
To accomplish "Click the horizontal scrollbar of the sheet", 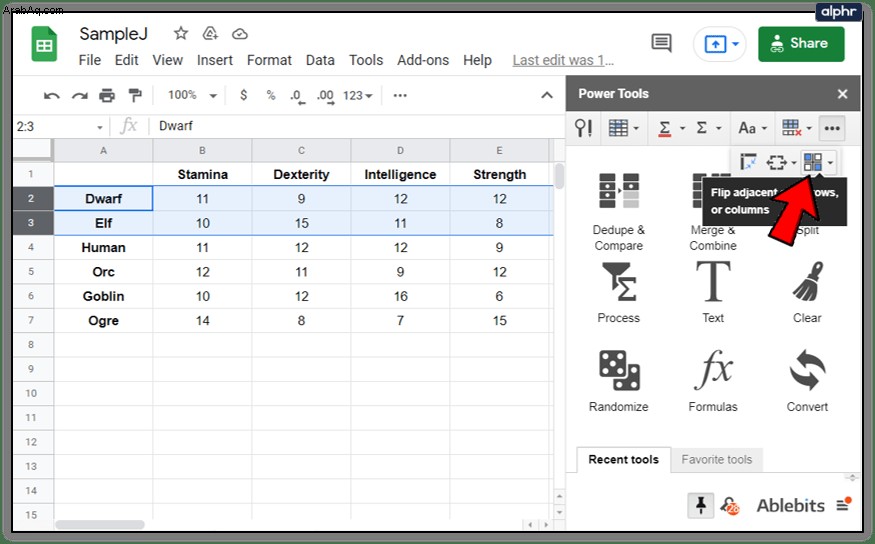I will tap(100, 524).
